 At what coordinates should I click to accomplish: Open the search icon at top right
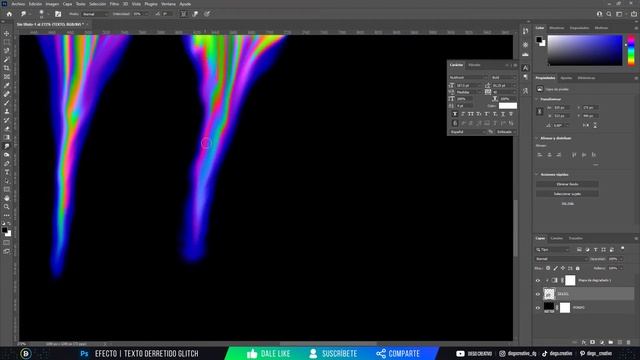click(609, 14)
